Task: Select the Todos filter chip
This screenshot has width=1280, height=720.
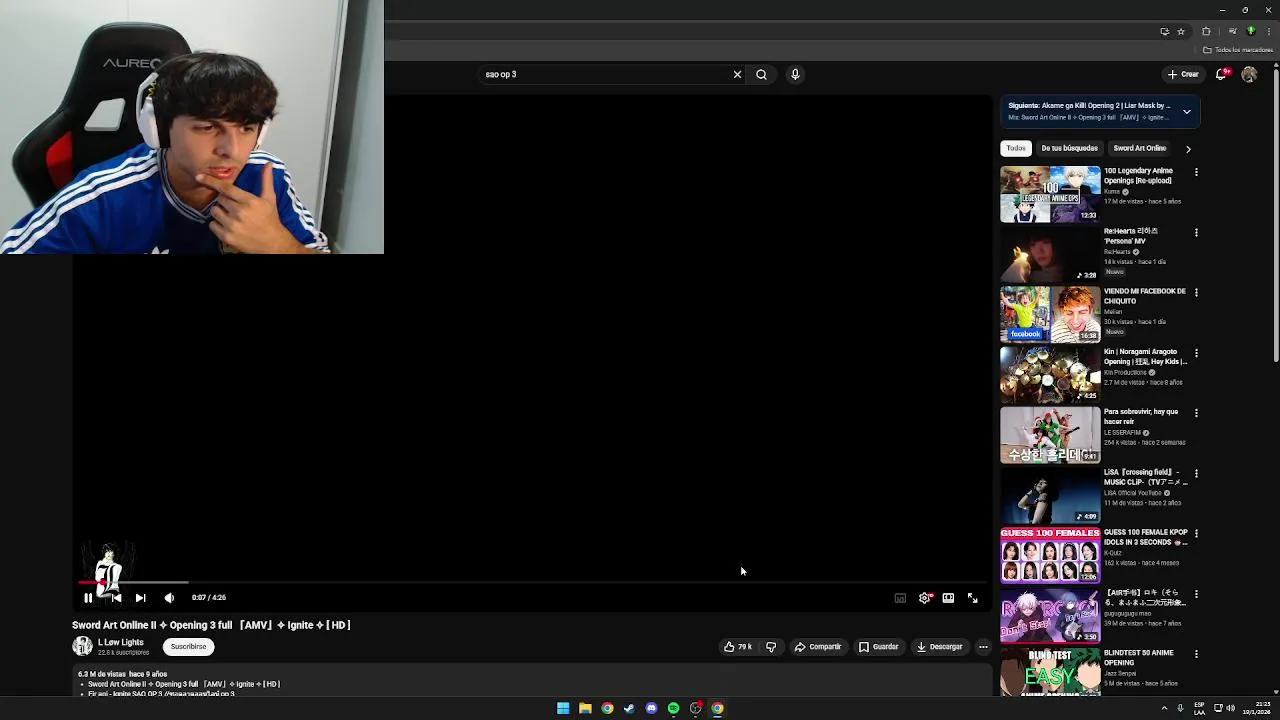Action: [1016, 148]
